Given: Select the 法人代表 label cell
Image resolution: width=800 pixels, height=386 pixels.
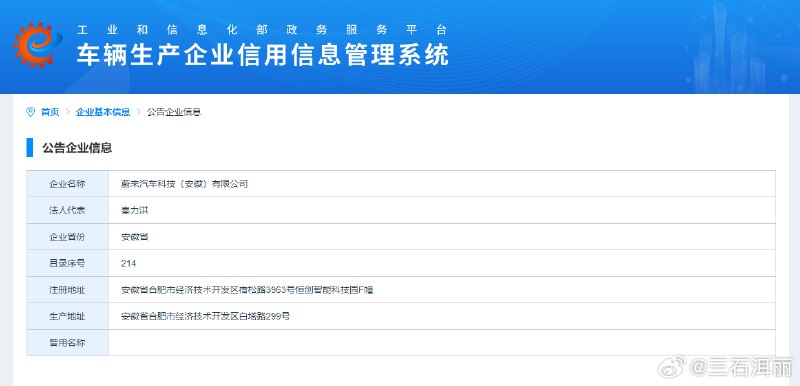Looking at the screenshot, I should click(x=67, y=210).
